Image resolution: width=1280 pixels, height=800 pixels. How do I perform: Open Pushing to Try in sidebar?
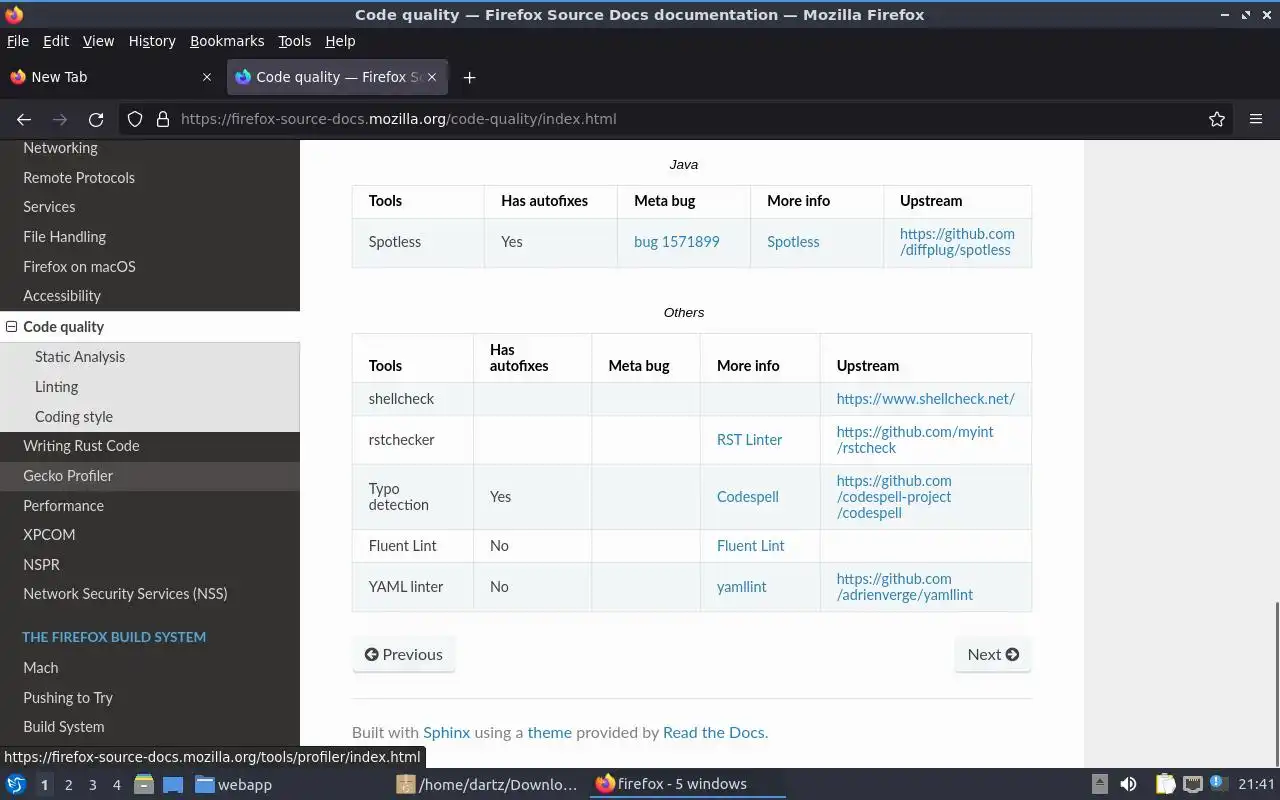click(x=150, y=698)
